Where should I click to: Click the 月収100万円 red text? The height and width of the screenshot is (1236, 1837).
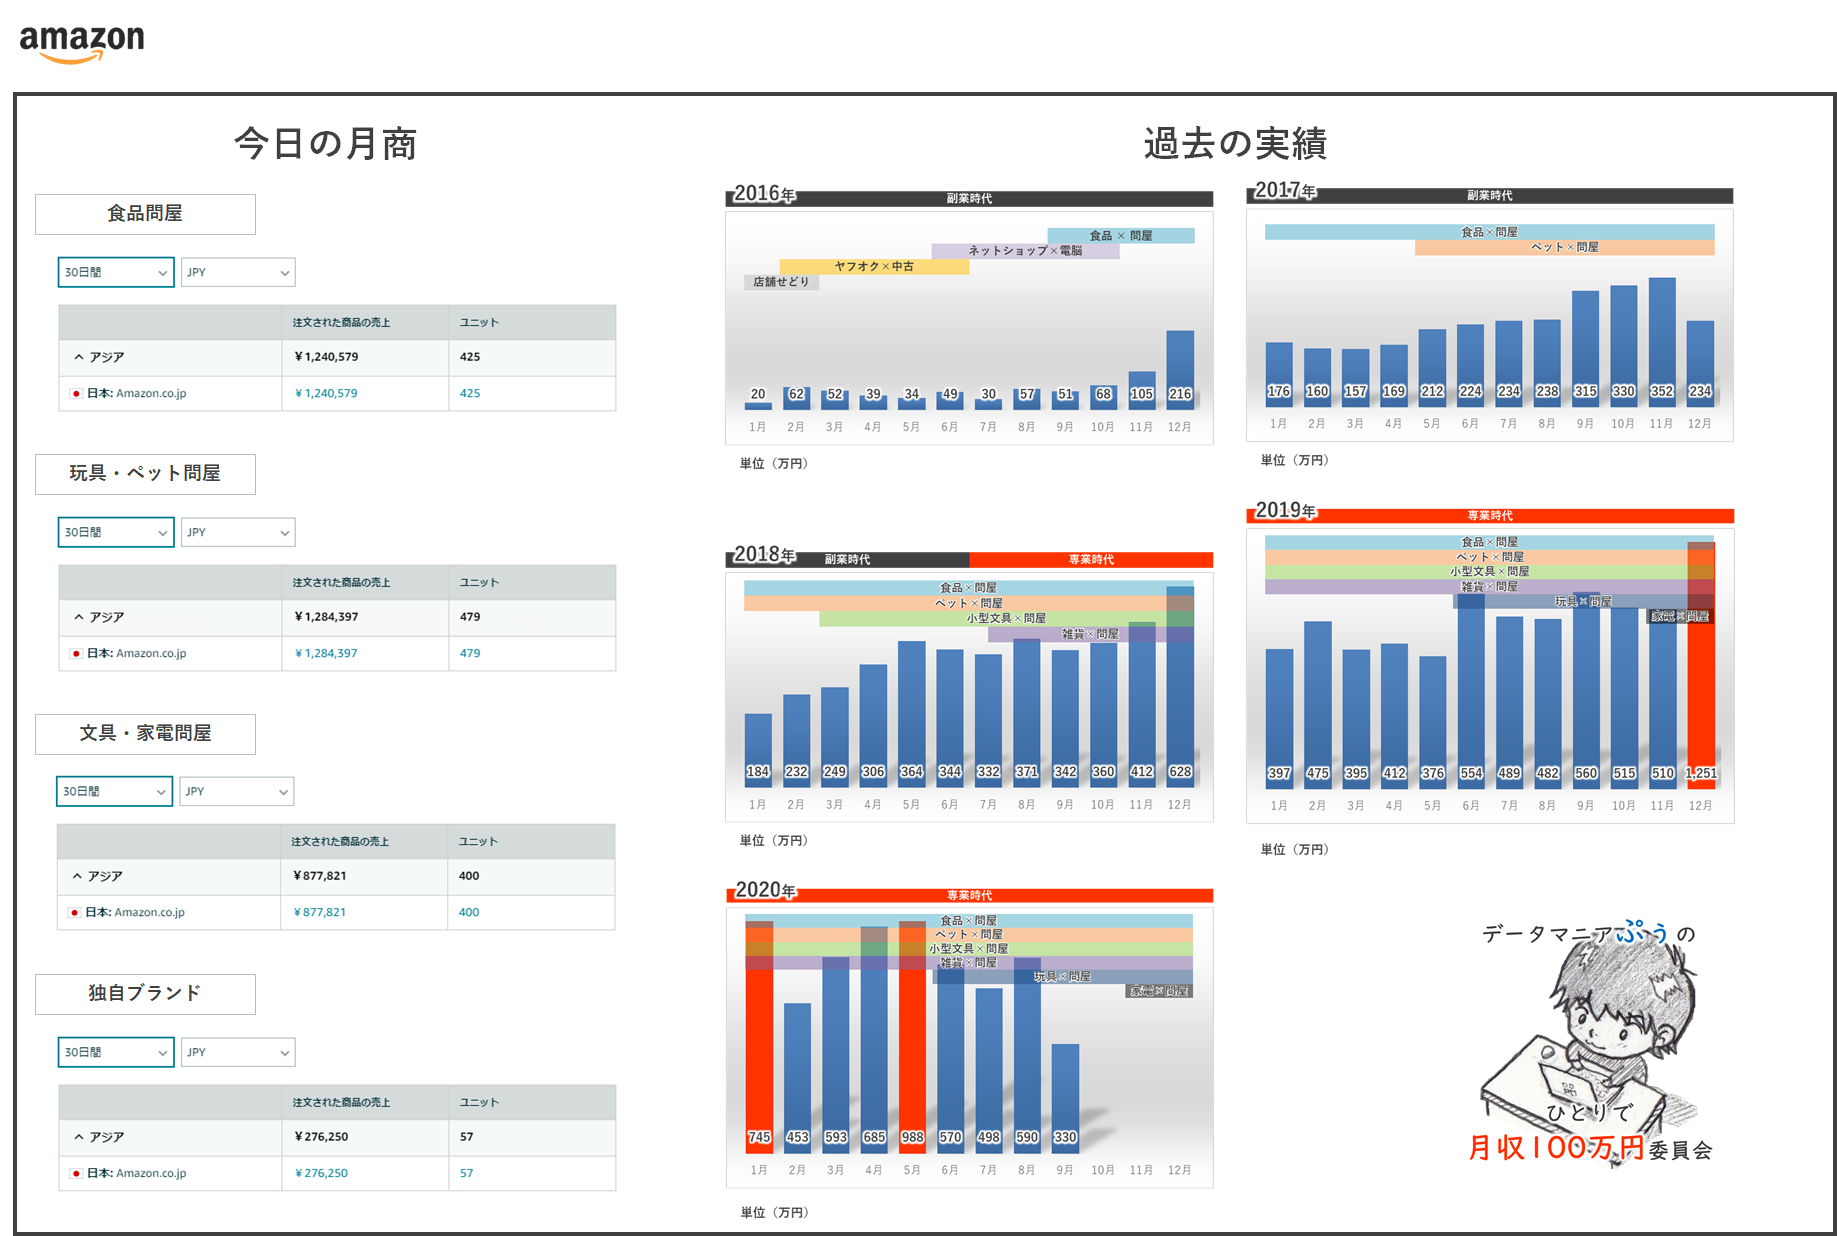click(1556, 1148)
